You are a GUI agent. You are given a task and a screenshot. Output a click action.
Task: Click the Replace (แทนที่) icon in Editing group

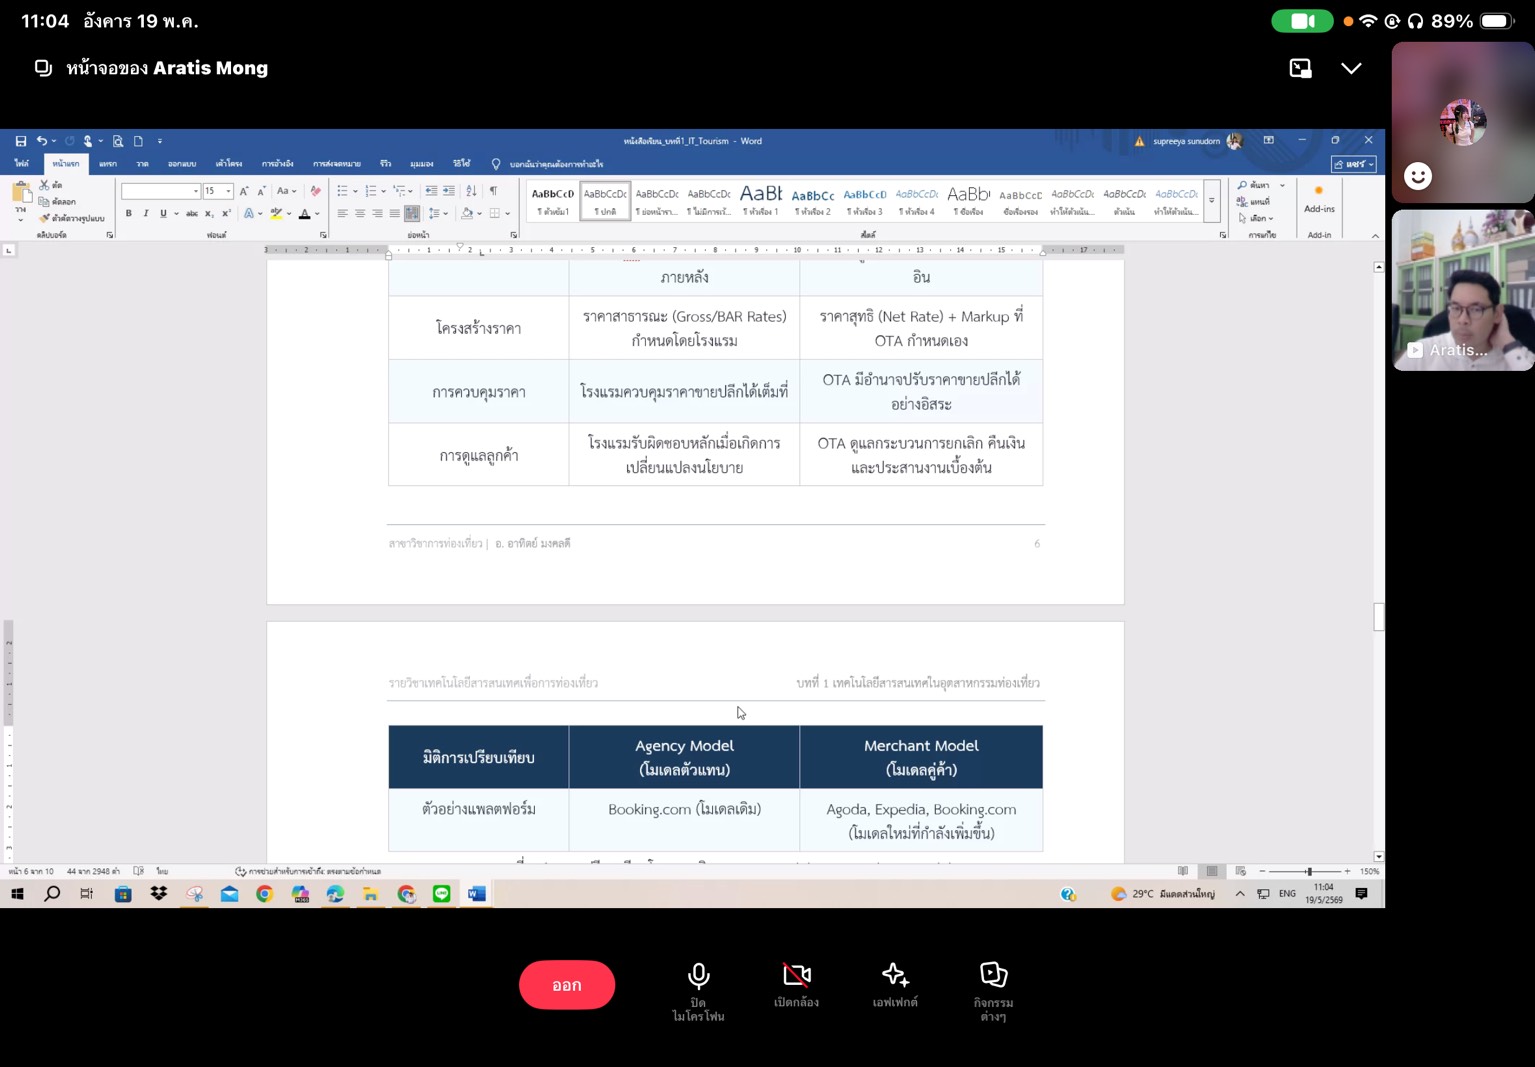click(x=1253, y=202)
